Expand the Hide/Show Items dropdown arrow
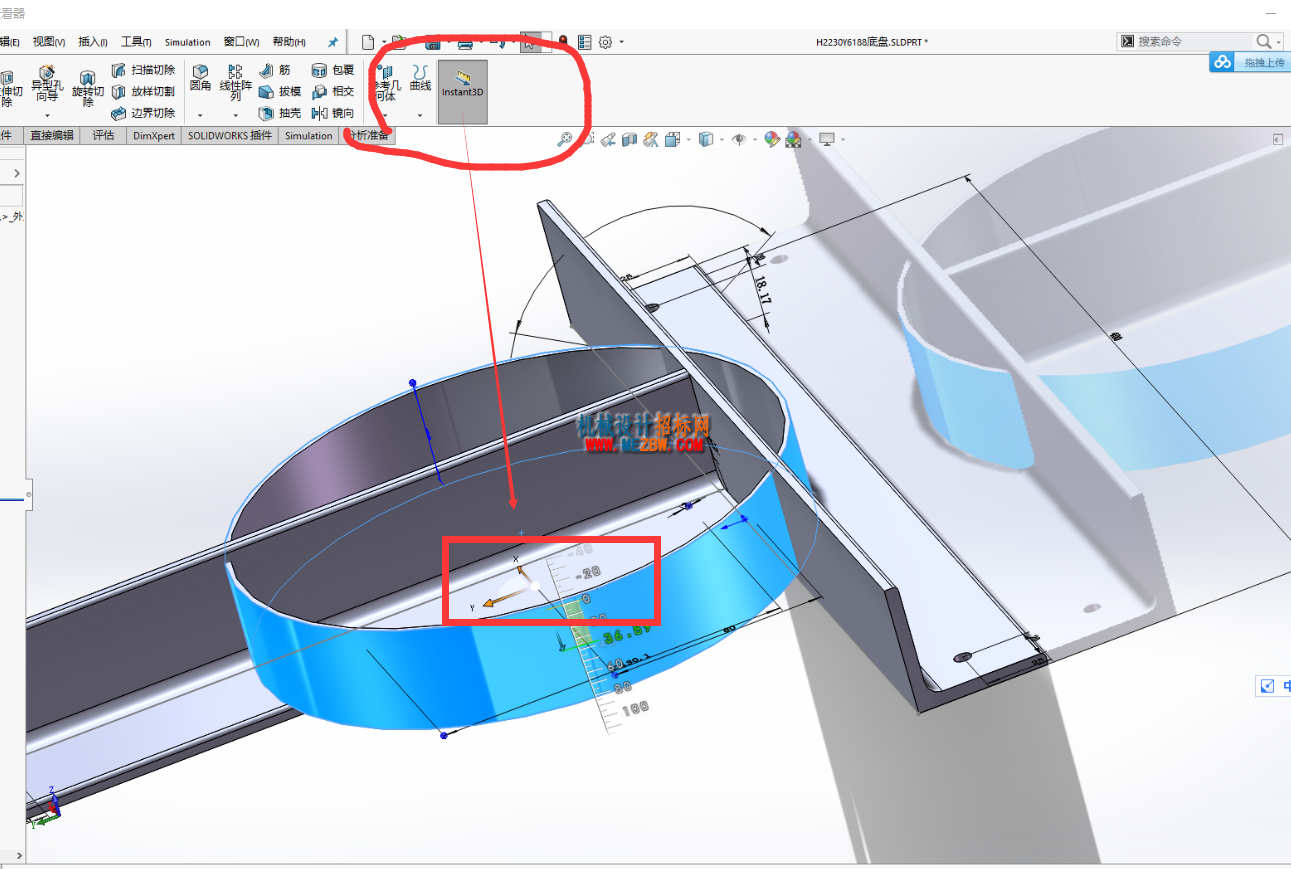 coord(755,140)
